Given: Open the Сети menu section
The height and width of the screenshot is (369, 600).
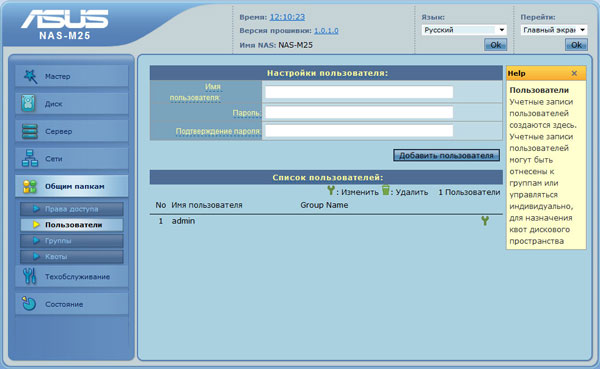Looking at the screenshot, I should pyautogui.click(x=72, y=158).
